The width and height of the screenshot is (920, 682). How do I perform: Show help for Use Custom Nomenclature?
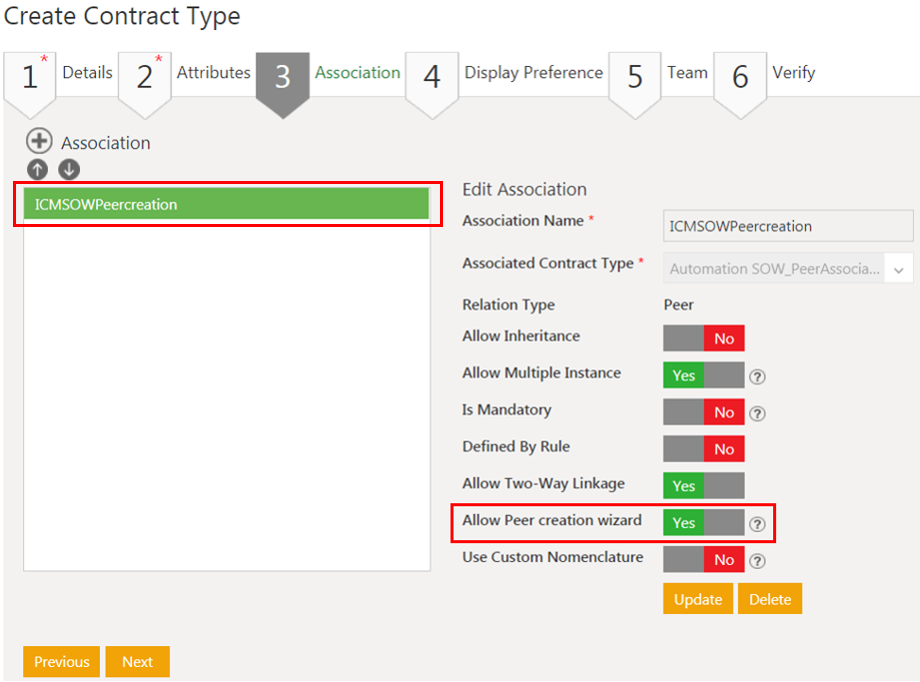click(758, 561)
